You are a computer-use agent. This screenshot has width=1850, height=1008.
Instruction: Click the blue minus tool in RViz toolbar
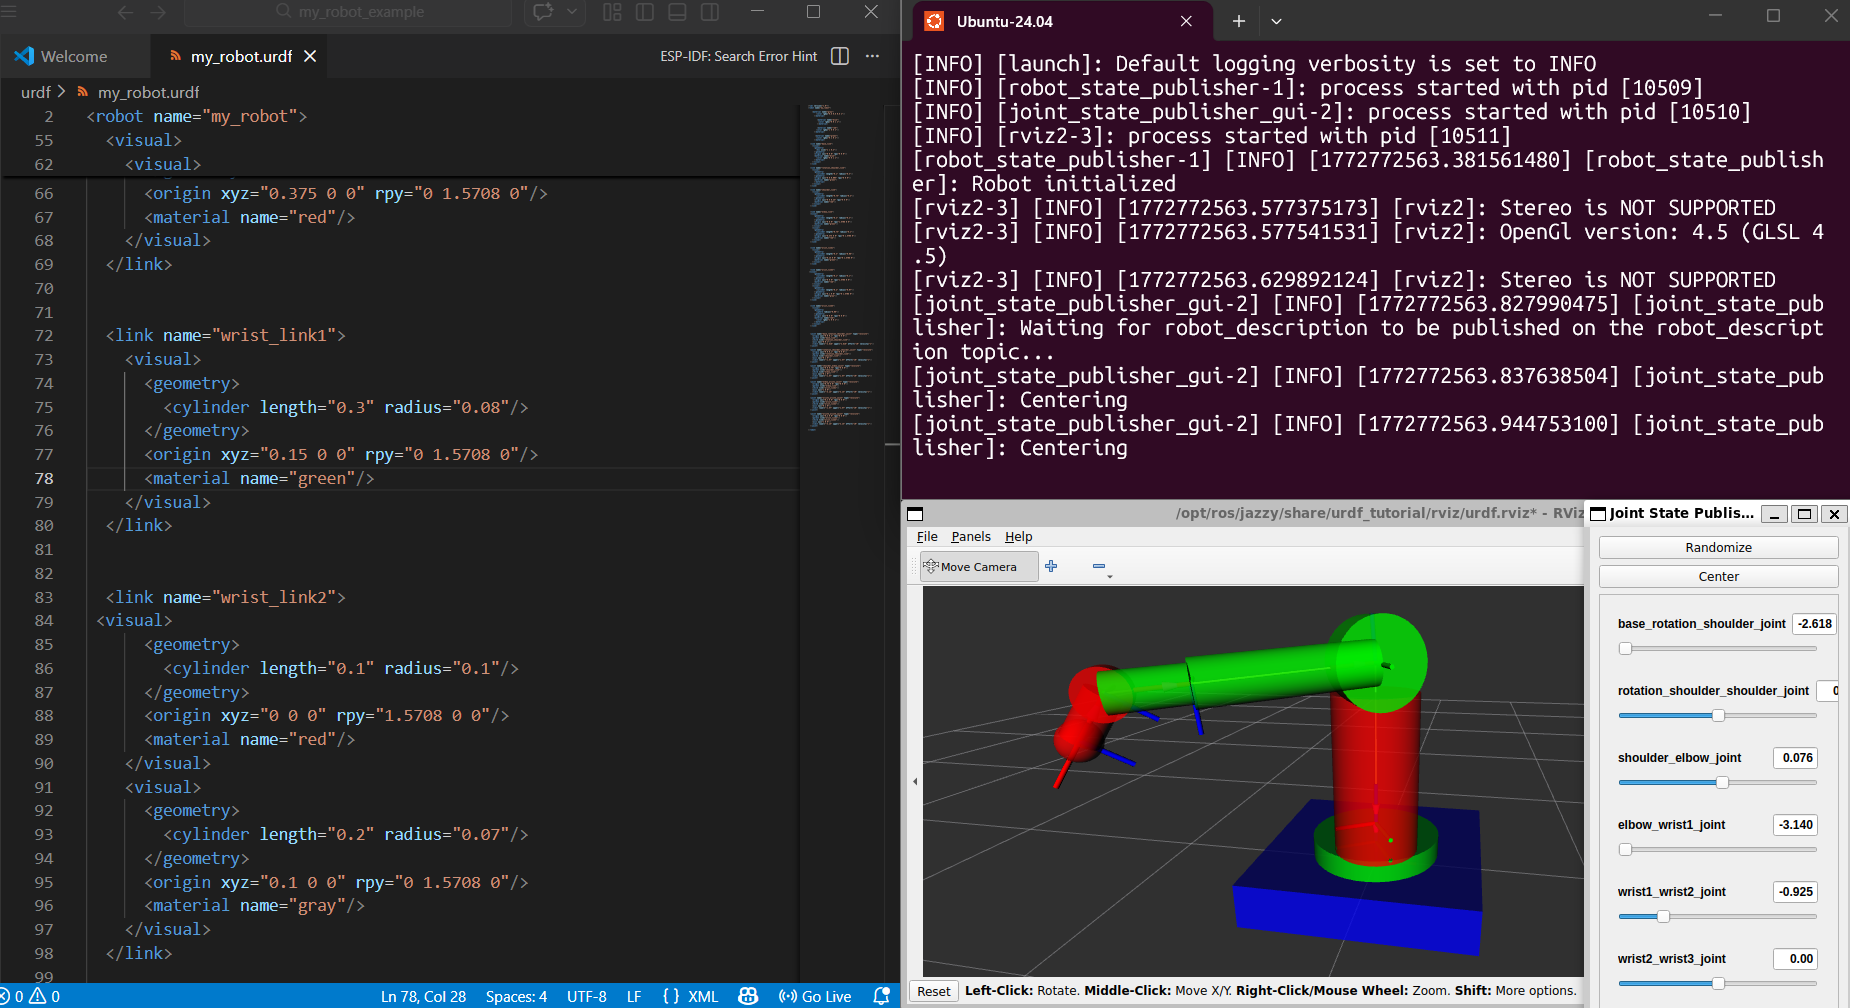point(1099,567)
